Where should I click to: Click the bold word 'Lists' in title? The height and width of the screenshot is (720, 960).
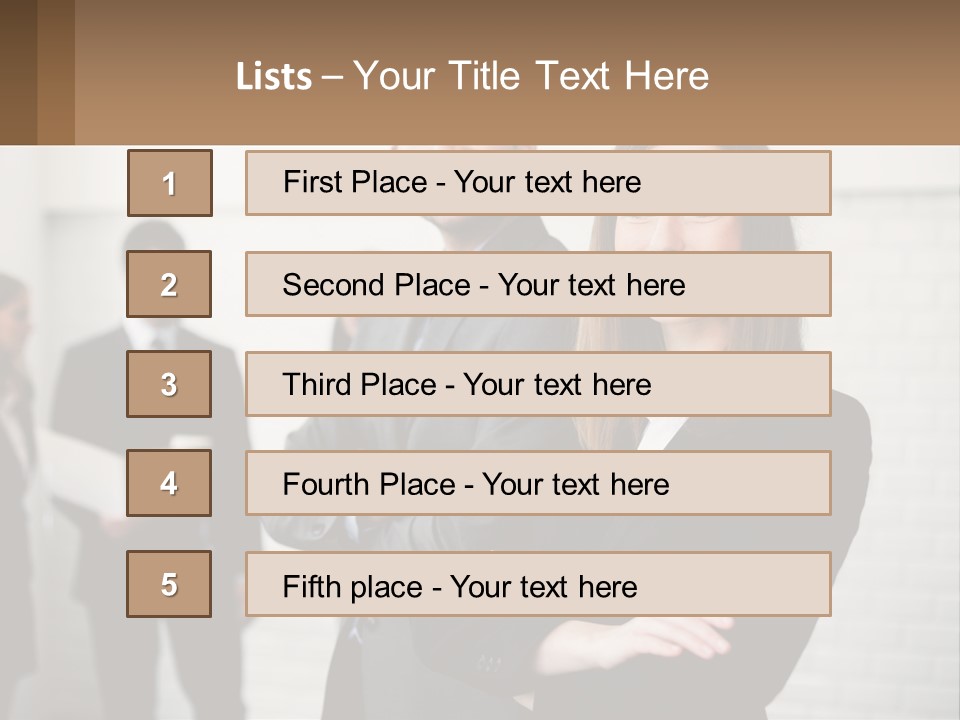pos(274,76)
